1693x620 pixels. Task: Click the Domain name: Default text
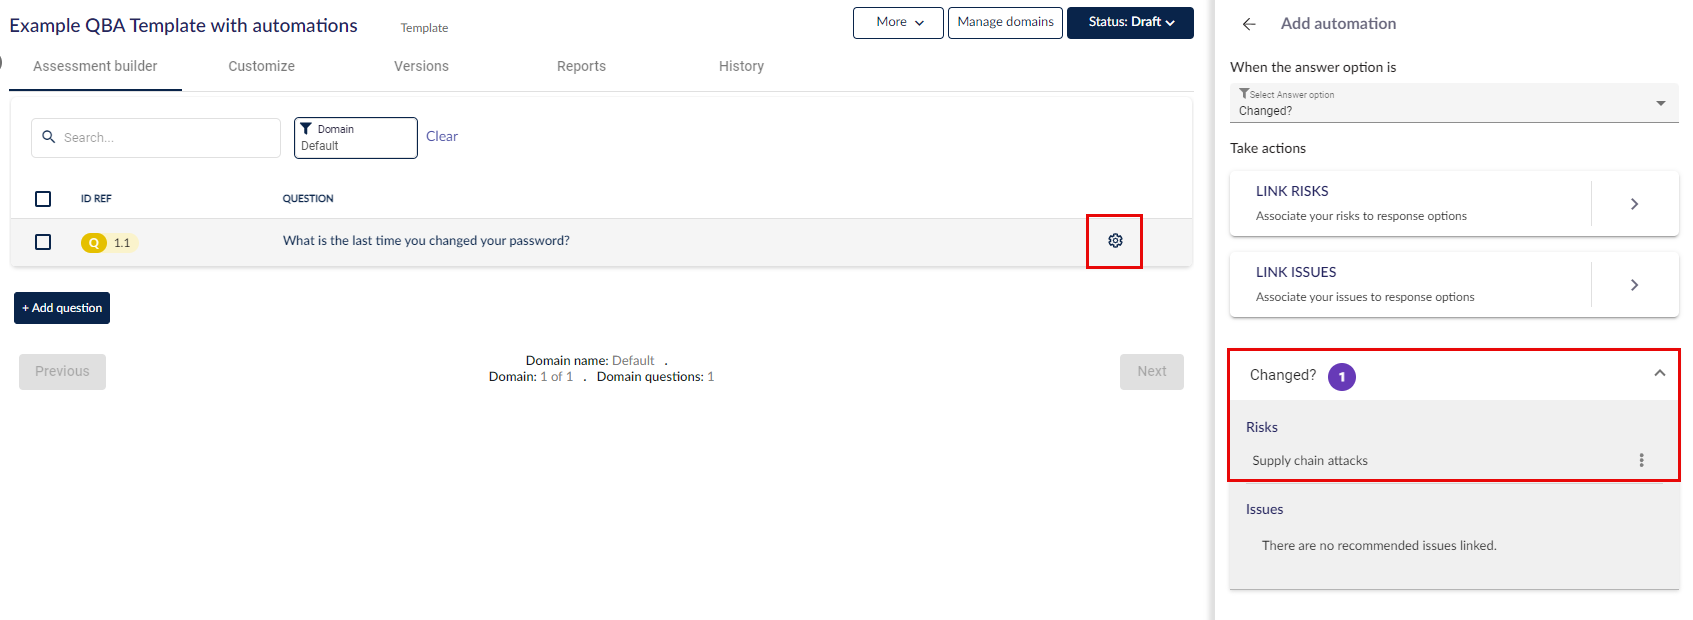tap(590, 361)
